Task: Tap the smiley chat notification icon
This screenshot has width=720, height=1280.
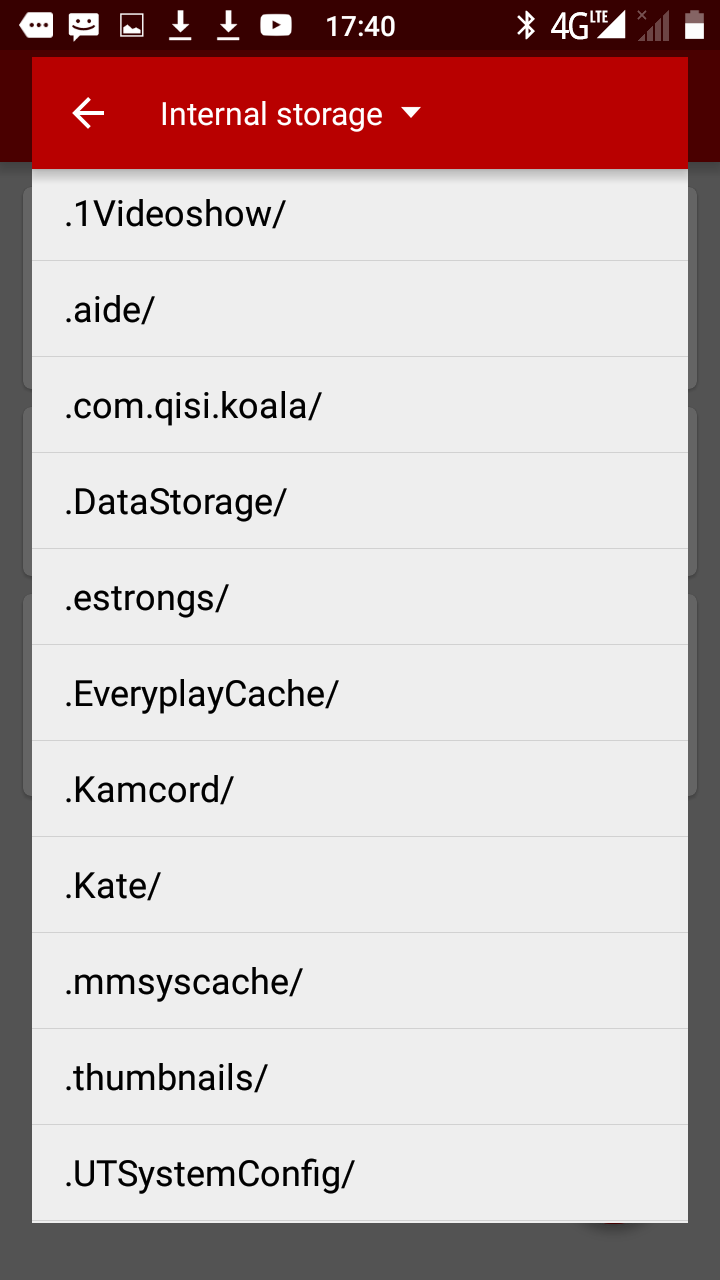Action: point(84,26)
